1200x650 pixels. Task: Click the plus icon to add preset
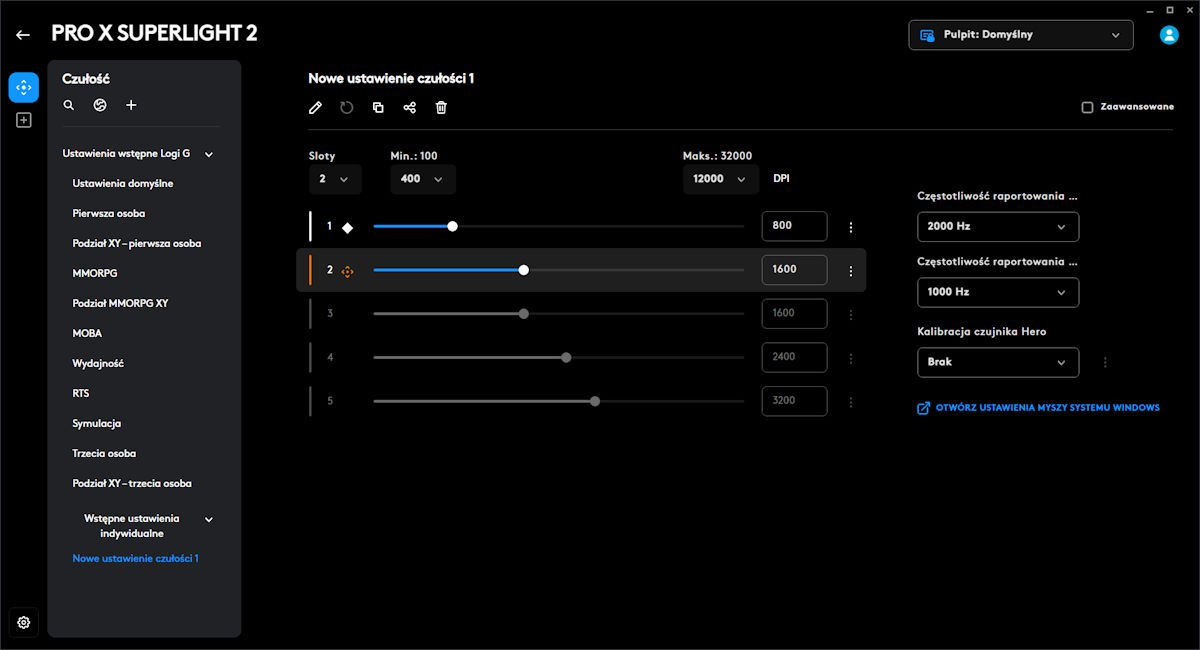click(x=131, y=105)
